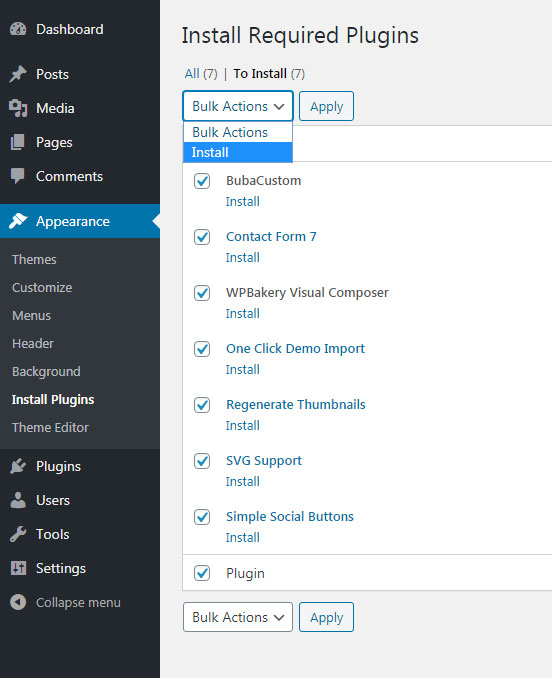Open the Themes submenu item

34,259
